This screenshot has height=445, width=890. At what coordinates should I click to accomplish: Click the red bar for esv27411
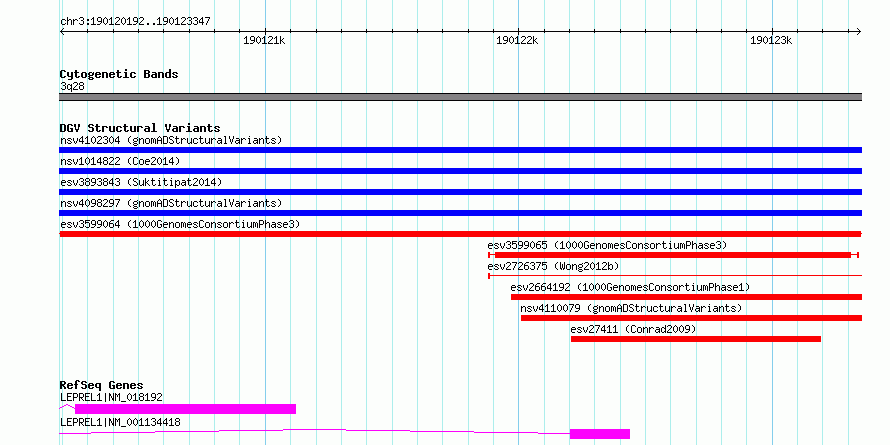pos(696,339)
